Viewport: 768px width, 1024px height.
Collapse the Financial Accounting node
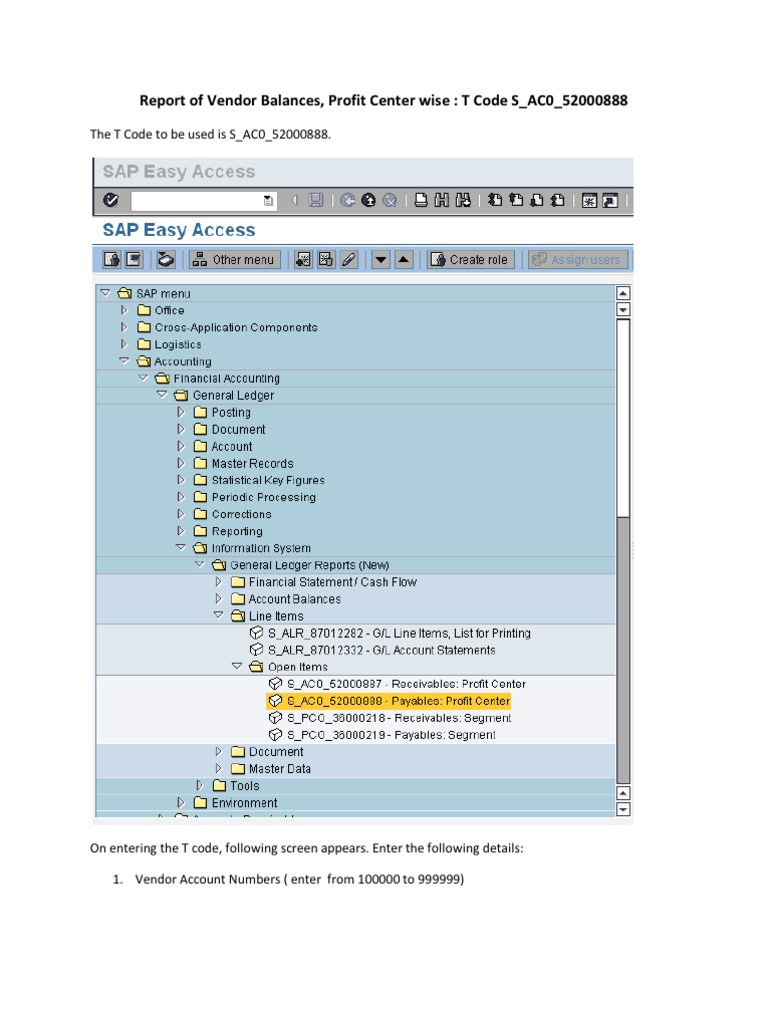pyautogui.click(x=143, y=377)
